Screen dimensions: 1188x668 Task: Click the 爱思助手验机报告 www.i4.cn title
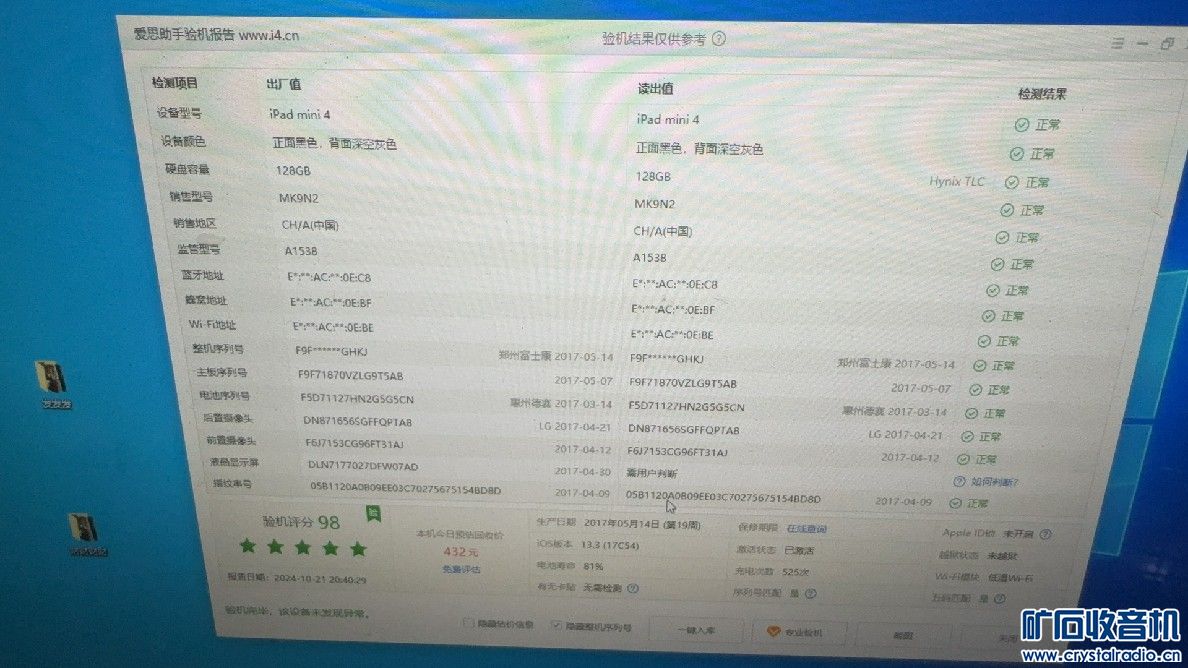tap(216, 35)
